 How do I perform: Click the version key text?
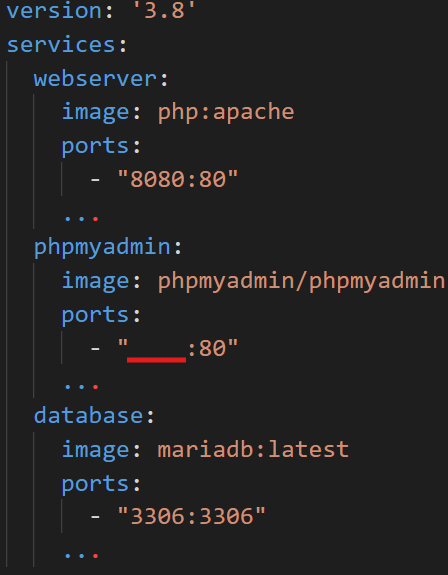tap(54, 11)
